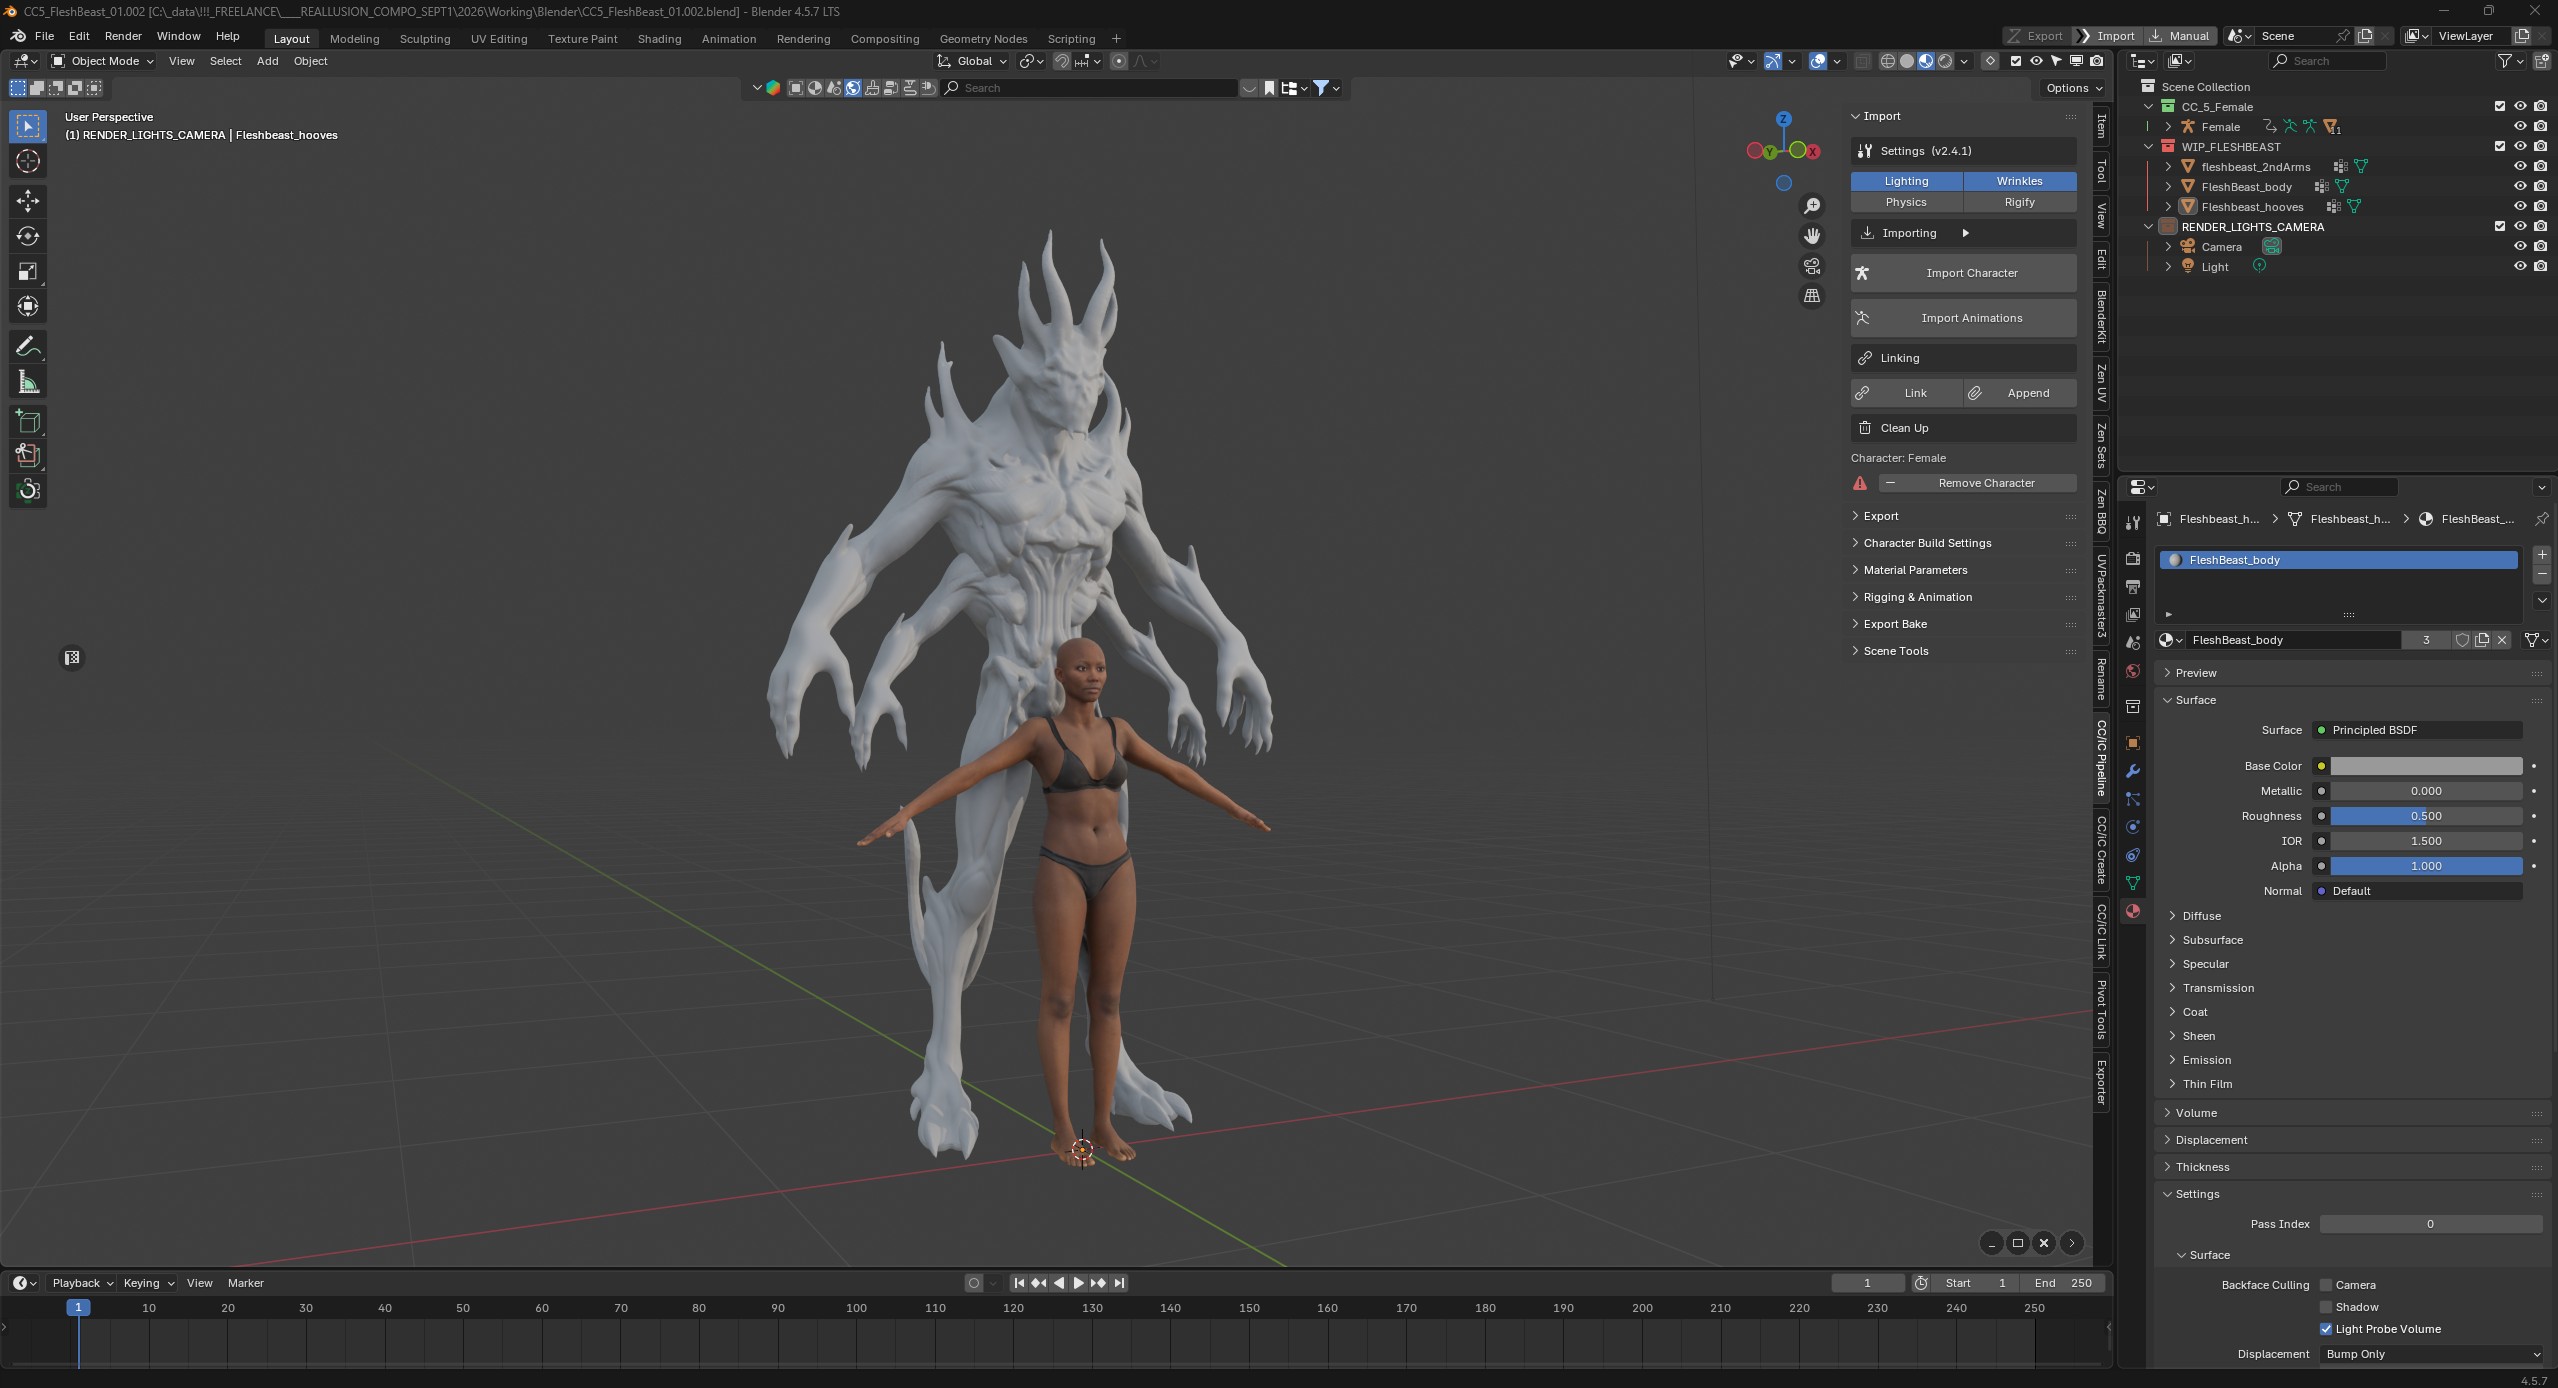Select the Move tool in toolbar
Image resolution: width=2558 pixels, height=1388 pixels.
(x=28, y=201)
